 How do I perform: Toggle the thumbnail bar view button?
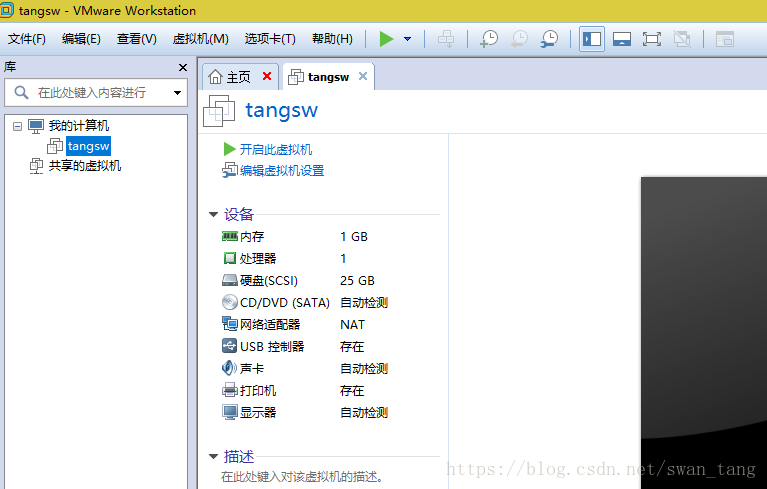pos(622,39)
